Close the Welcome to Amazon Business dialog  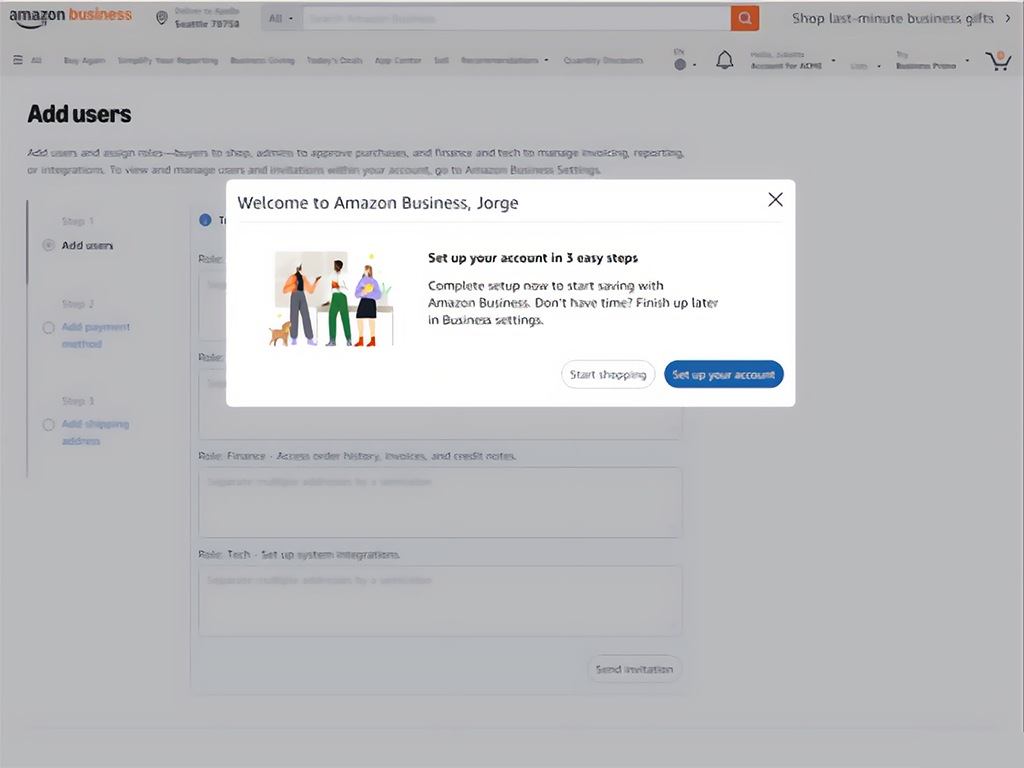tap(775, 200)
